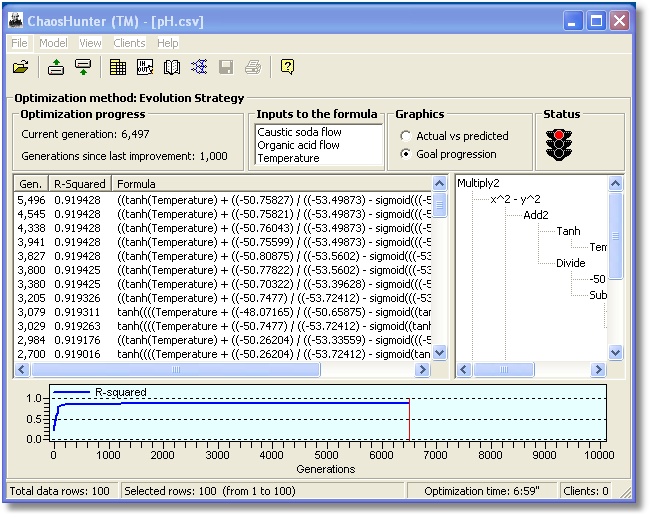Click tree panel scroll right arrow

click(598, 369)
